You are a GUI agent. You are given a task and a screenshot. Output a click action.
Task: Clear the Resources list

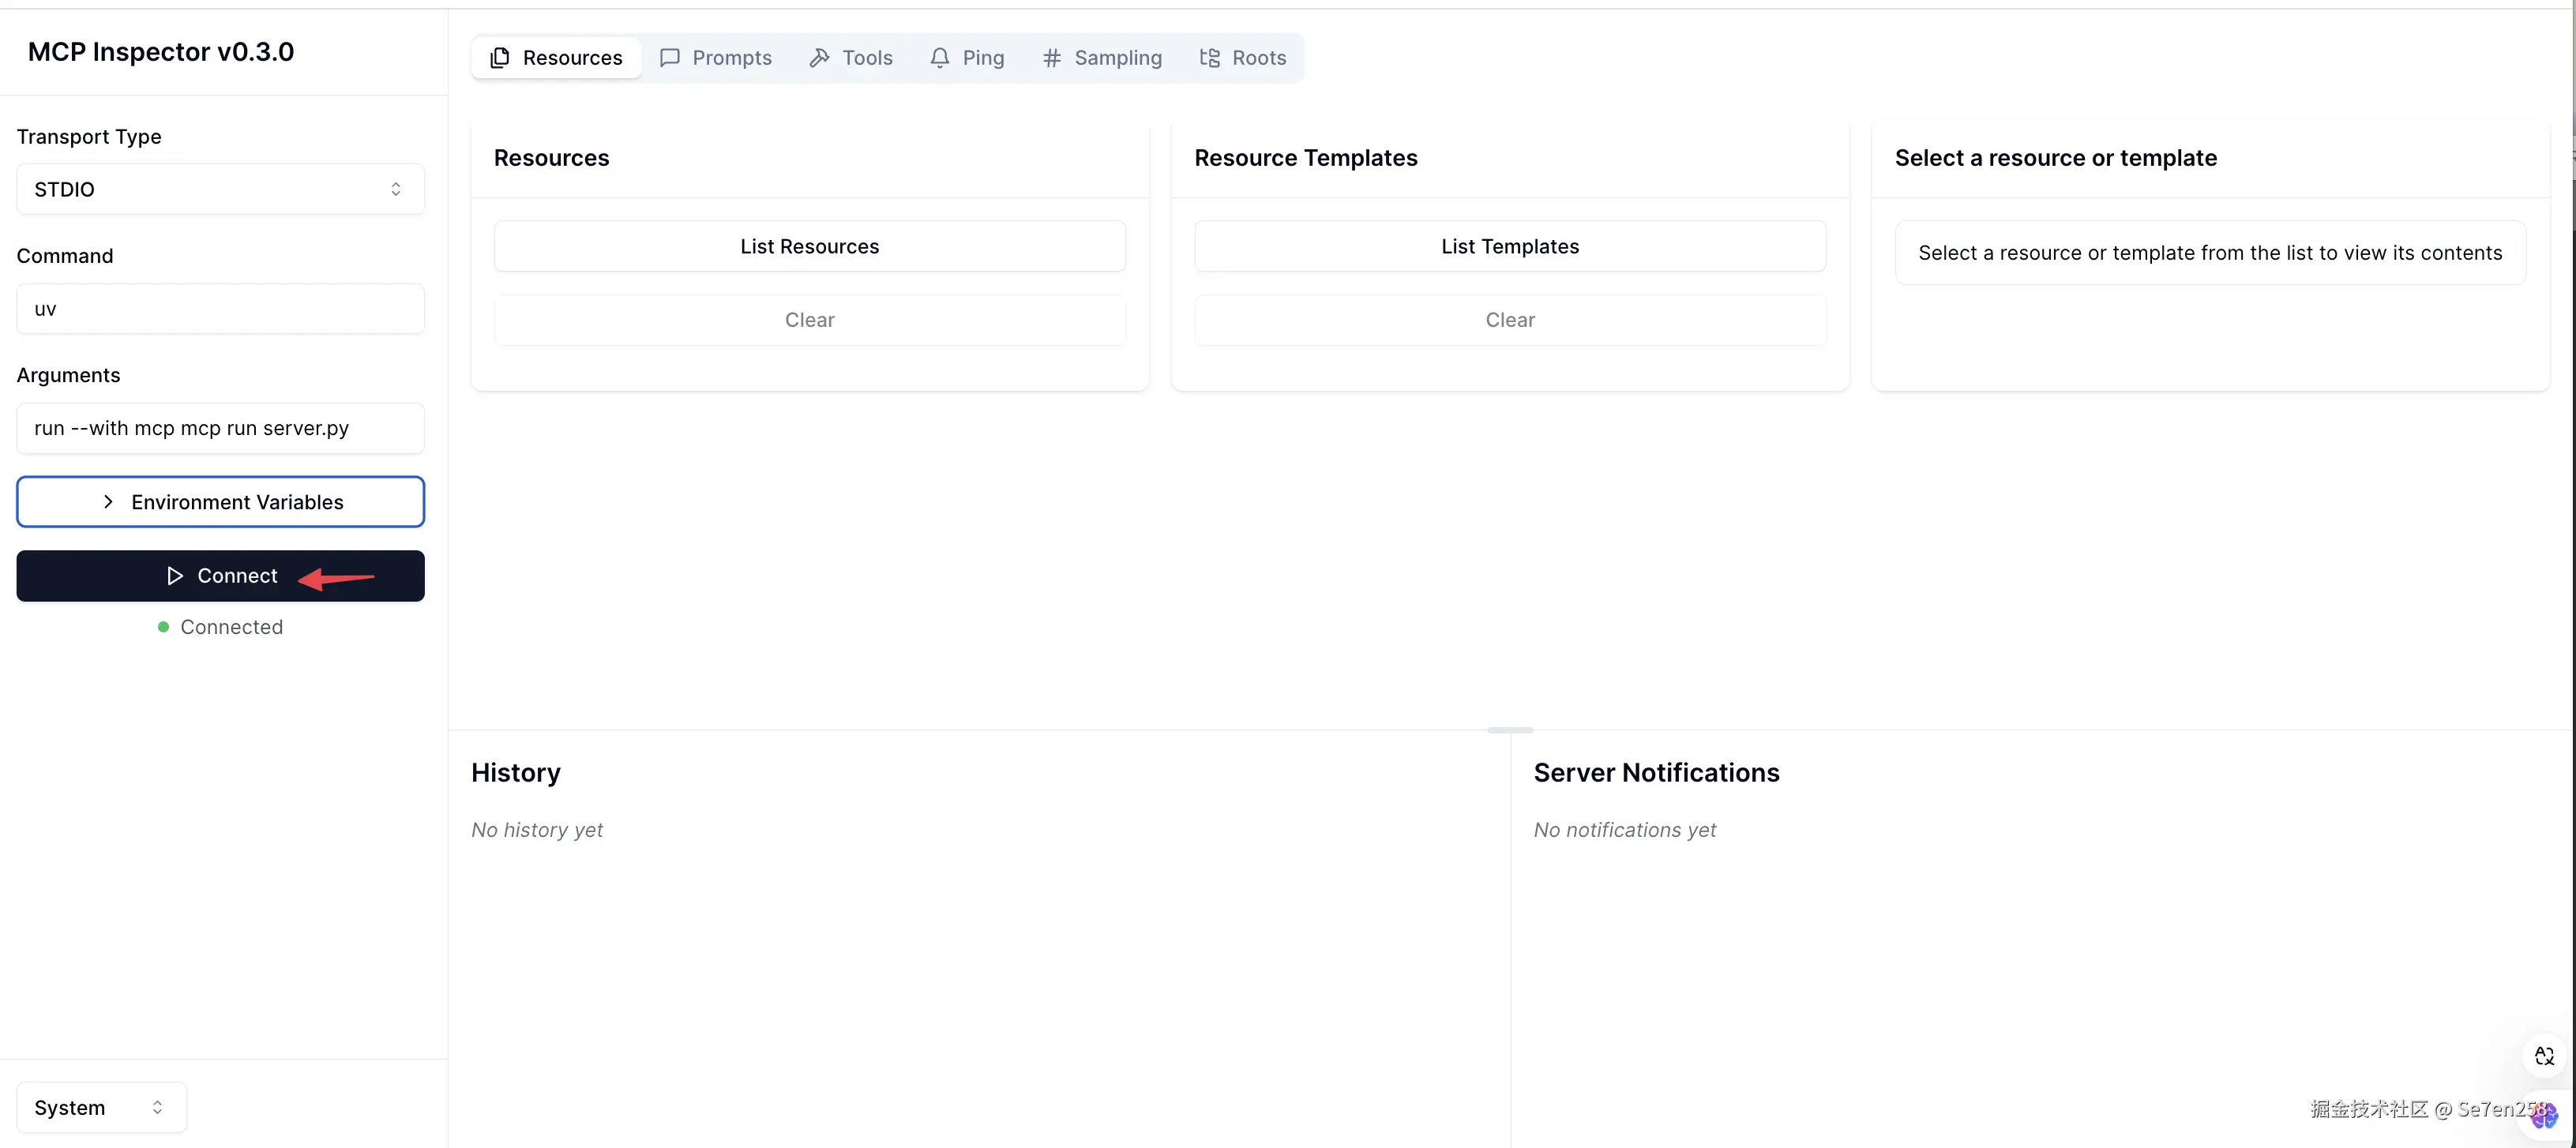point(809,320)
